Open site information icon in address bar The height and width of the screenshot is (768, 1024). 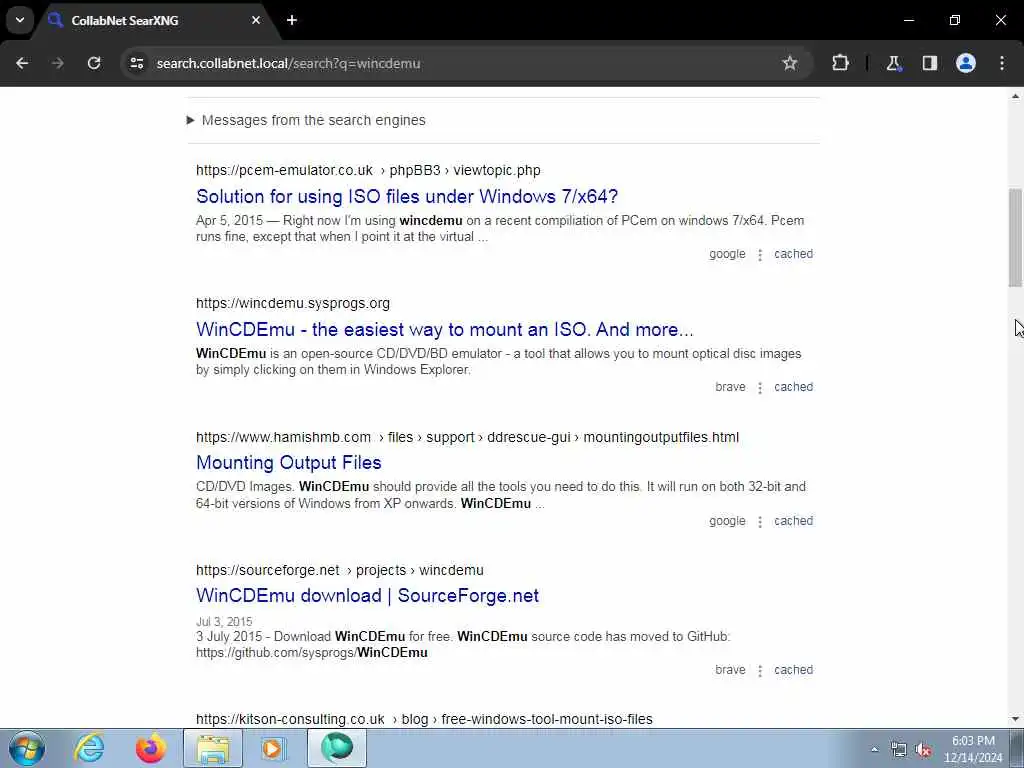(x=136, y=63)
